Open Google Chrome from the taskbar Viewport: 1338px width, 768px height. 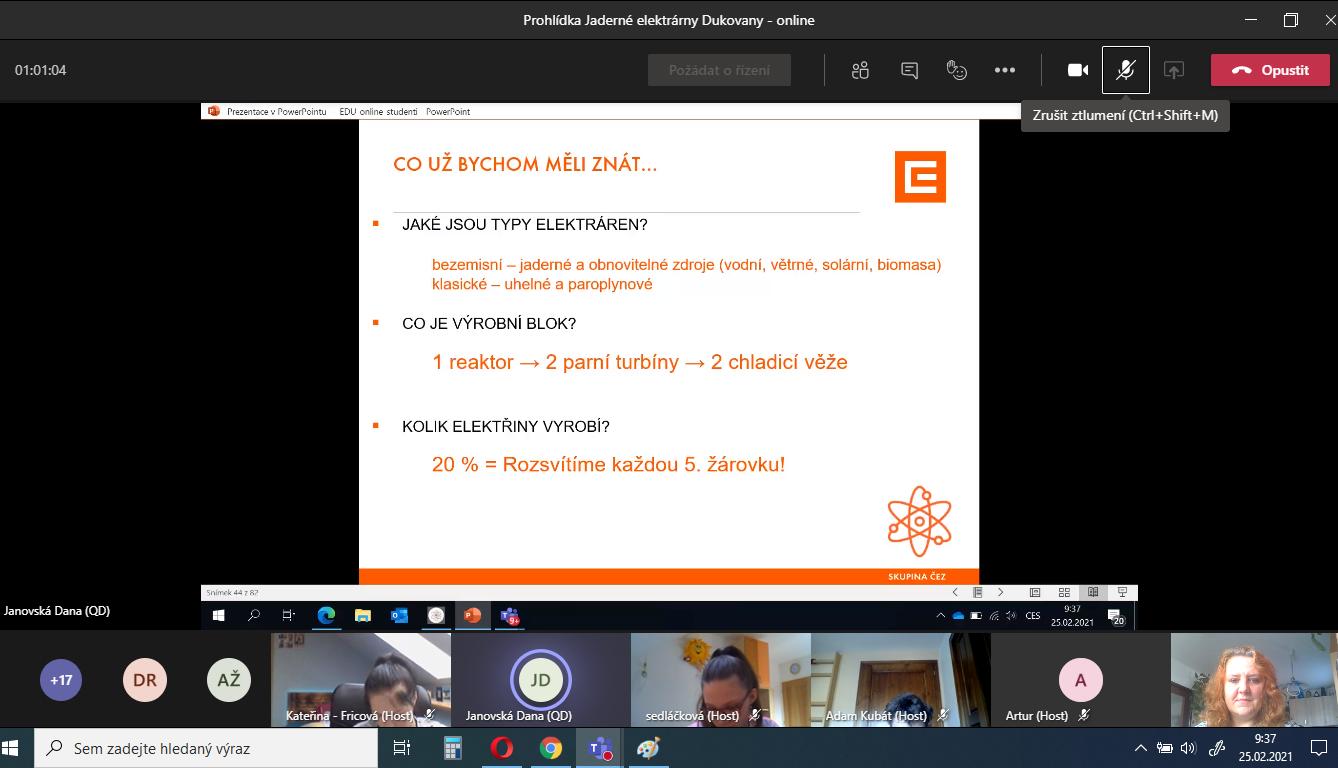tap(550, 748)
